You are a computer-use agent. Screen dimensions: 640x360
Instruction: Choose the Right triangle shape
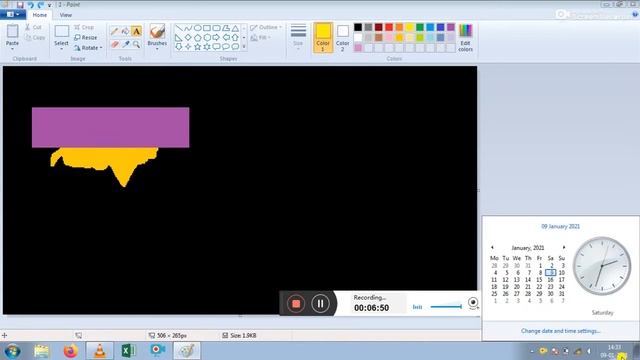(x=179, y=38)
